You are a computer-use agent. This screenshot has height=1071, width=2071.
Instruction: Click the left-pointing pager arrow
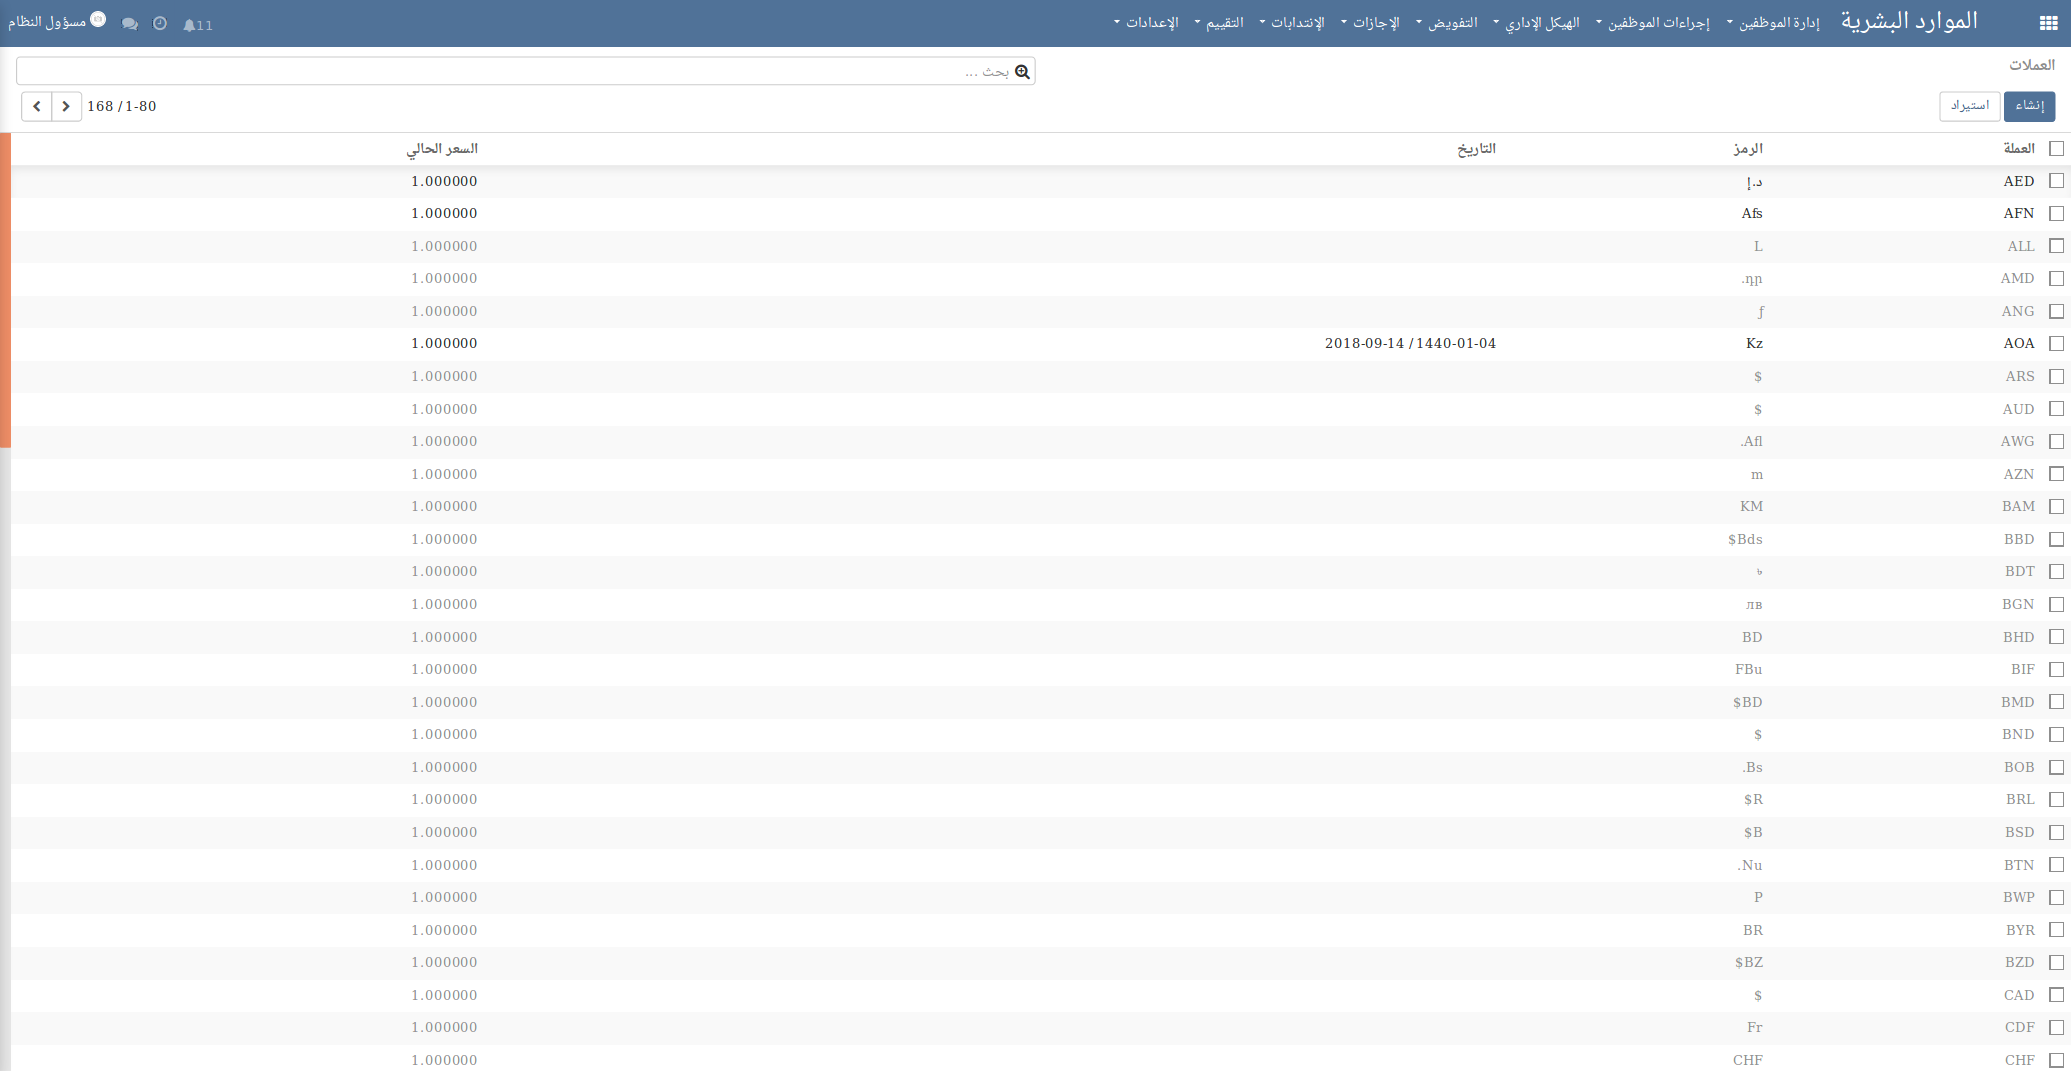point(37,106)
